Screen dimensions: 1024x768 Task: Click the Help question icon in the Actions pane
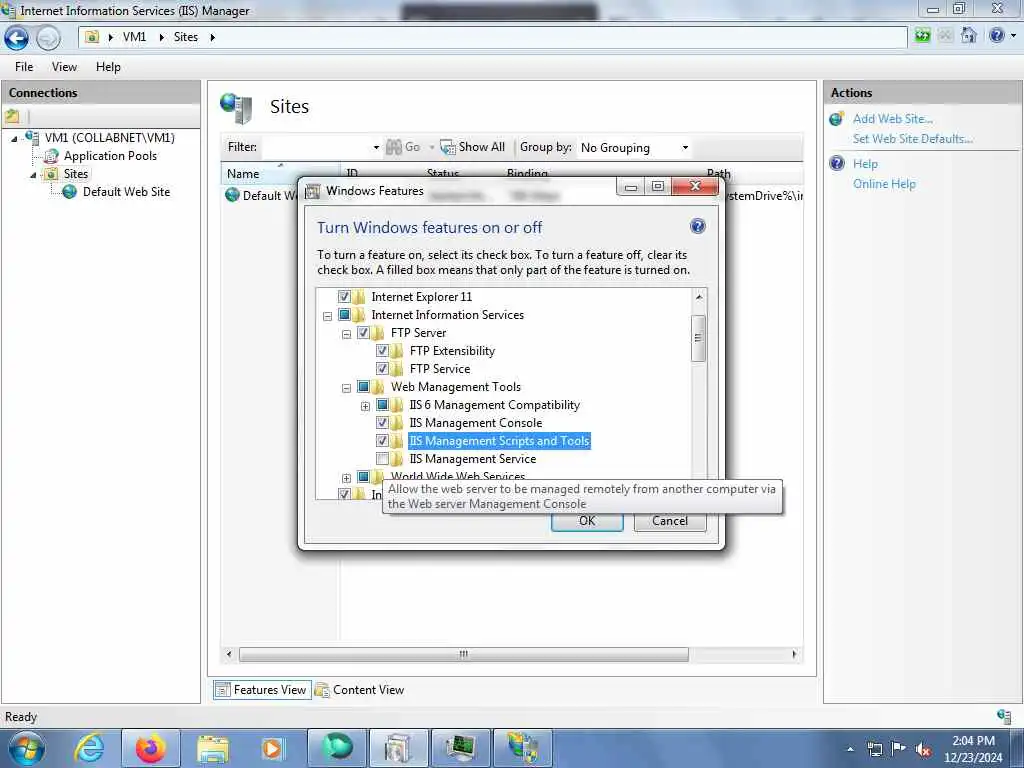pos(837,163)
